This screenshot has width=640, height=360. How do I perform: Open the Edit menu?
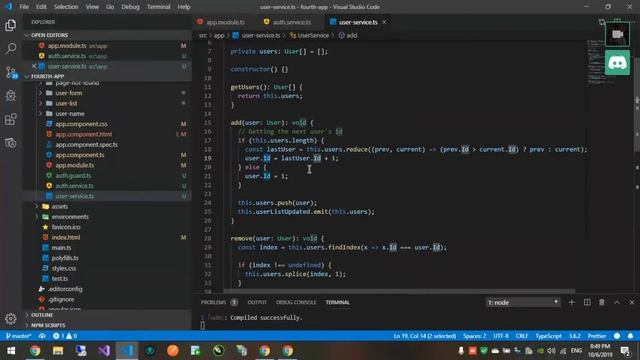[x=41, y=7]
